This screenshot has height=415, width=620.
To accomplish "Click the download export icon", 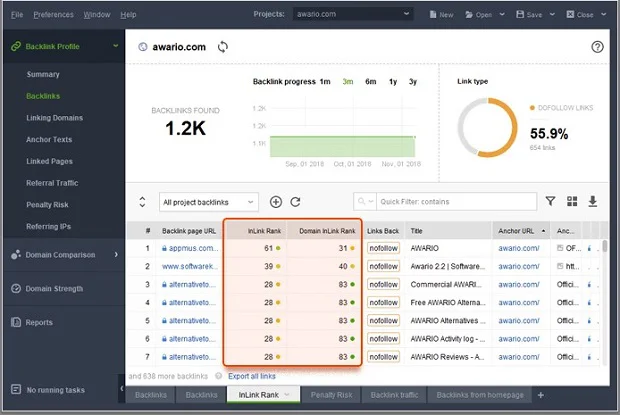I will point(593,202).
